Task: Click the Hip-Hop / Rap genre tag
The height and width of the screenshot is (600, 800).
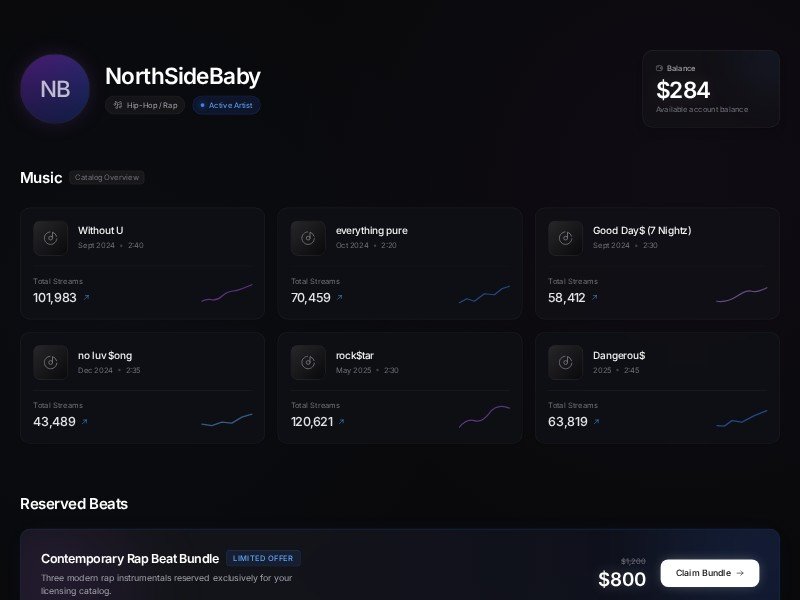Action: point(145,105)
